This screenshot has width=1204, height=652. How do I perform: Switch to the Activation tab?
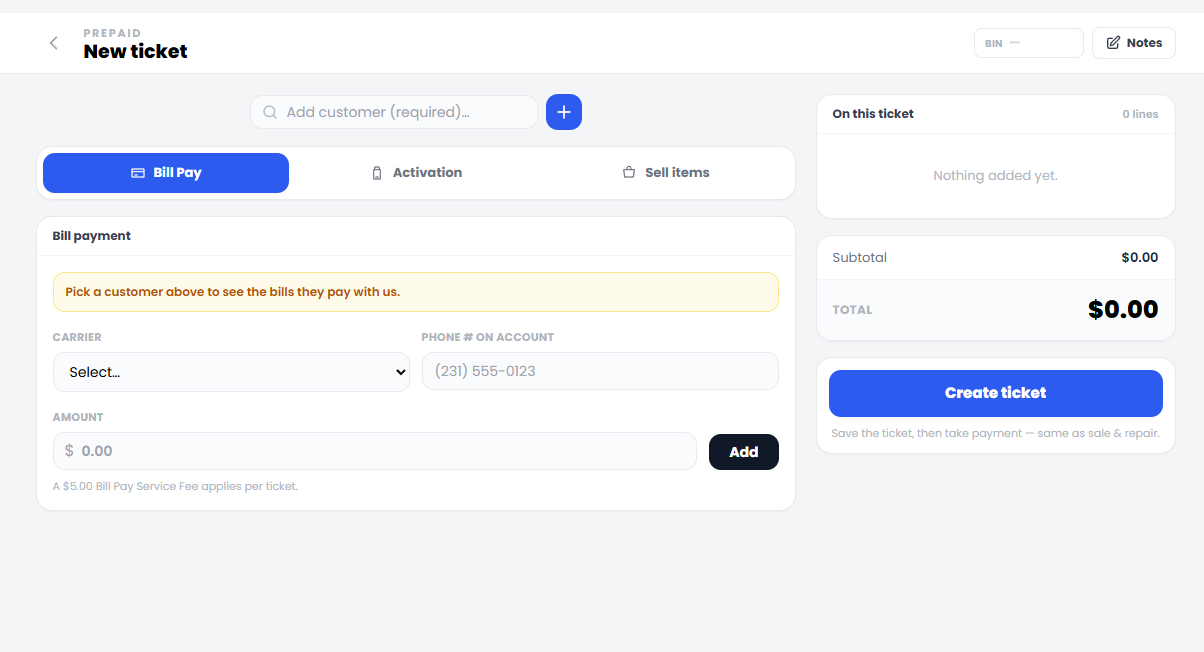(x=416, y=173)
